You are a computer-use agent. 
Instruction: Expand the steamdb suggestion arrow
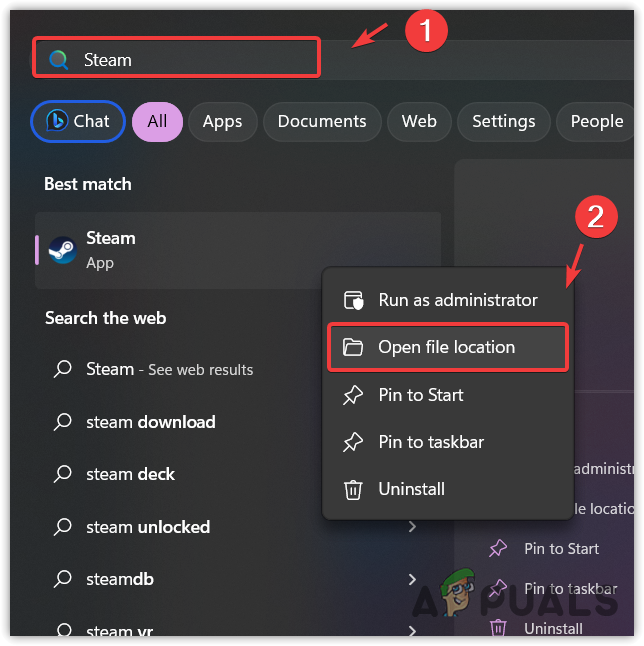412,579
